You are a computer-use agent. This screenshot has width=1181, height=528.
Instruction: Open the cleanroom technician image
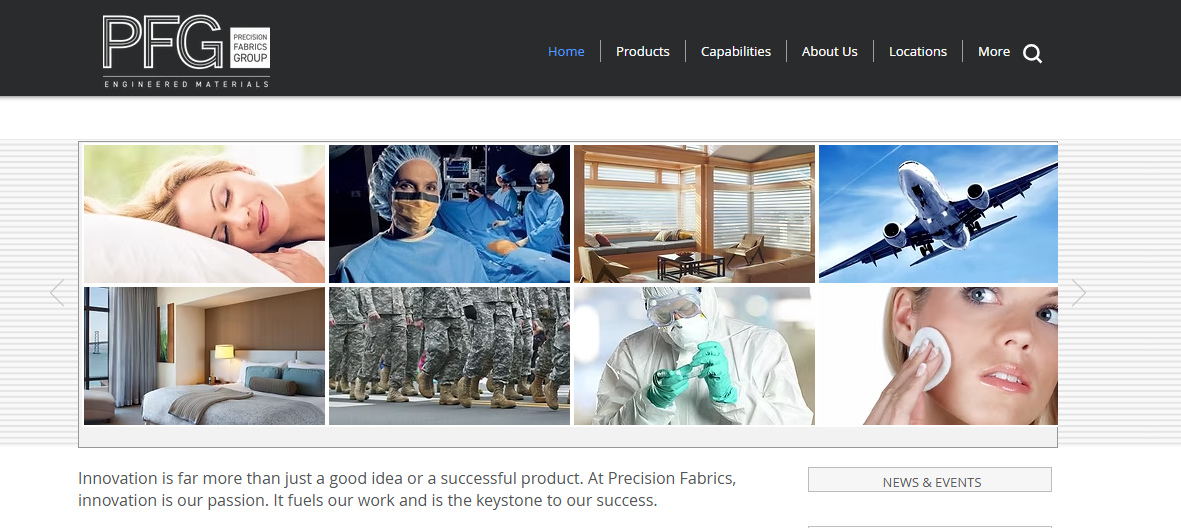coord(694,356)
